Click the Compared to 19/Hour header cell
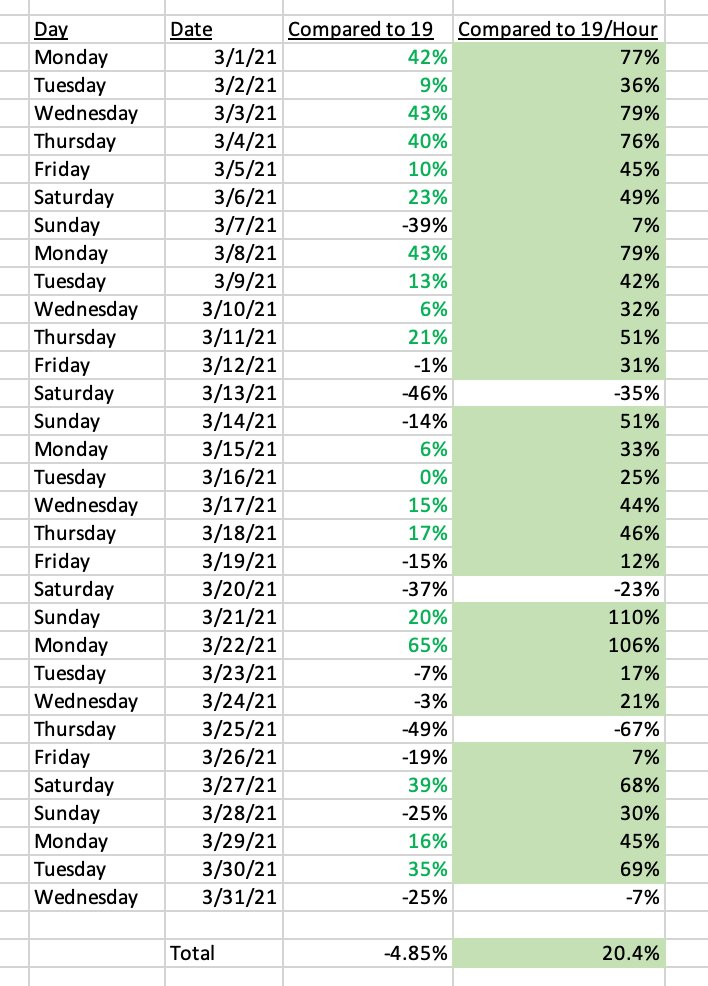The width and height of the screenshot is (708, 986). pyautogui.click(x=558, y=29)
